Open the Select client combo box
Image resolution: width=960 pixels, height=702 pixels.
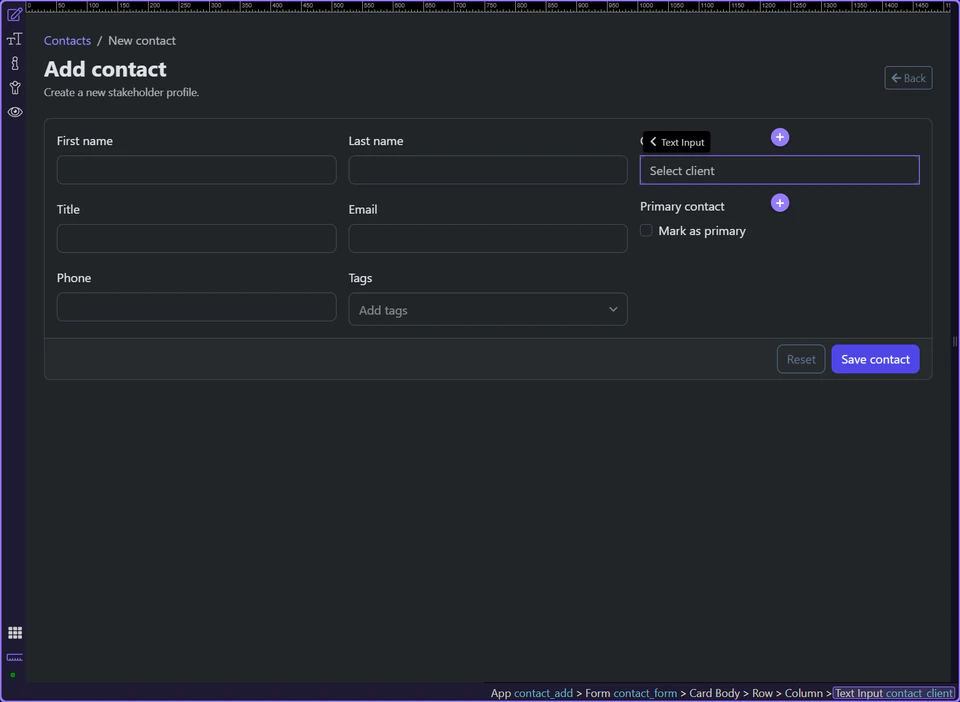(779, 170)
